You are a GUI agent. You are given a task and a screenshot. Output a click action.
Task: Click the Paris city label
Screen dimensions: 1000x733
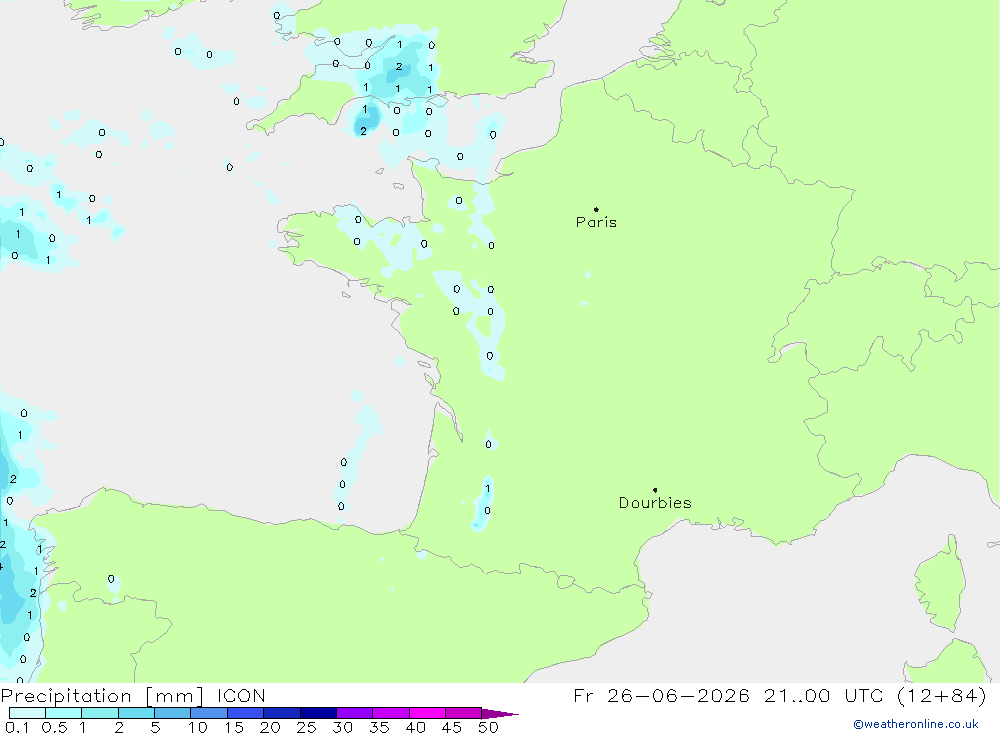click(596, 222)
